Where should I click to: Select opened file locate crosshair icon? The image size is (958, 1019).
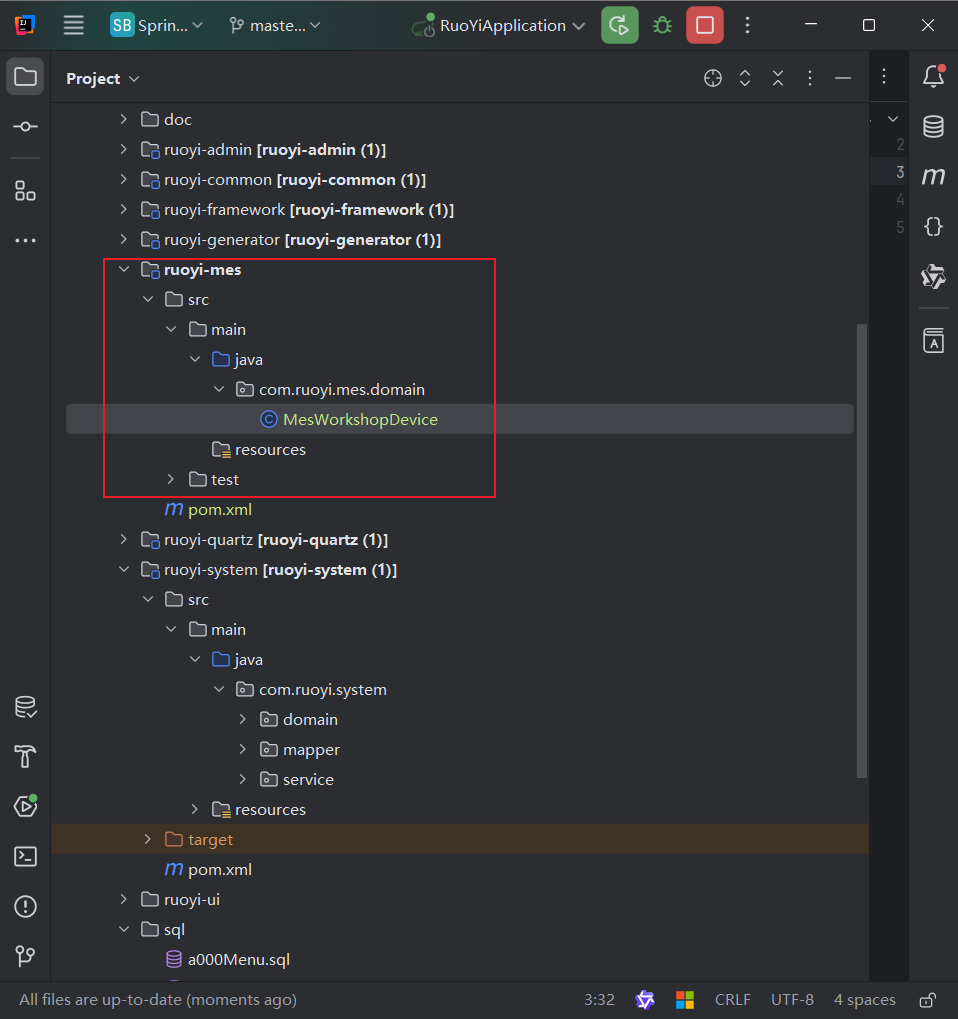click(x=713, y=79)
